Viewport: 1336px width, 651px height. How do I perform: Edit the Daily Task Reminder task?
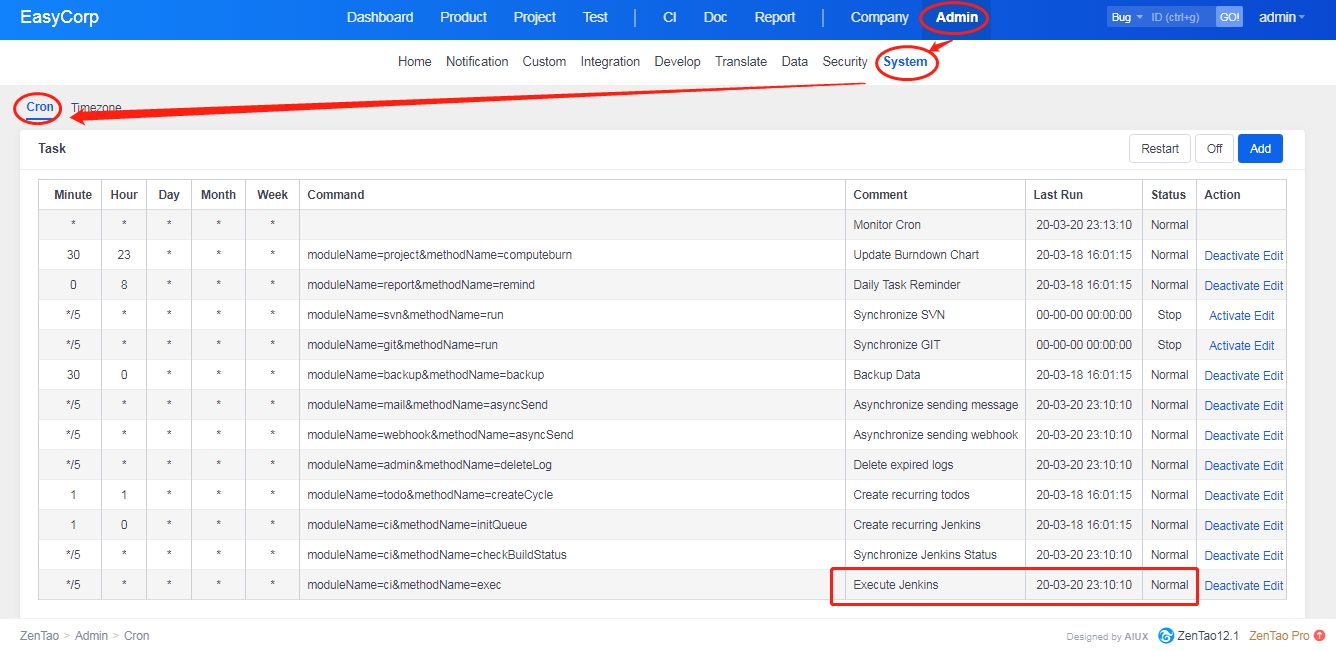[x=1273, y=286]
